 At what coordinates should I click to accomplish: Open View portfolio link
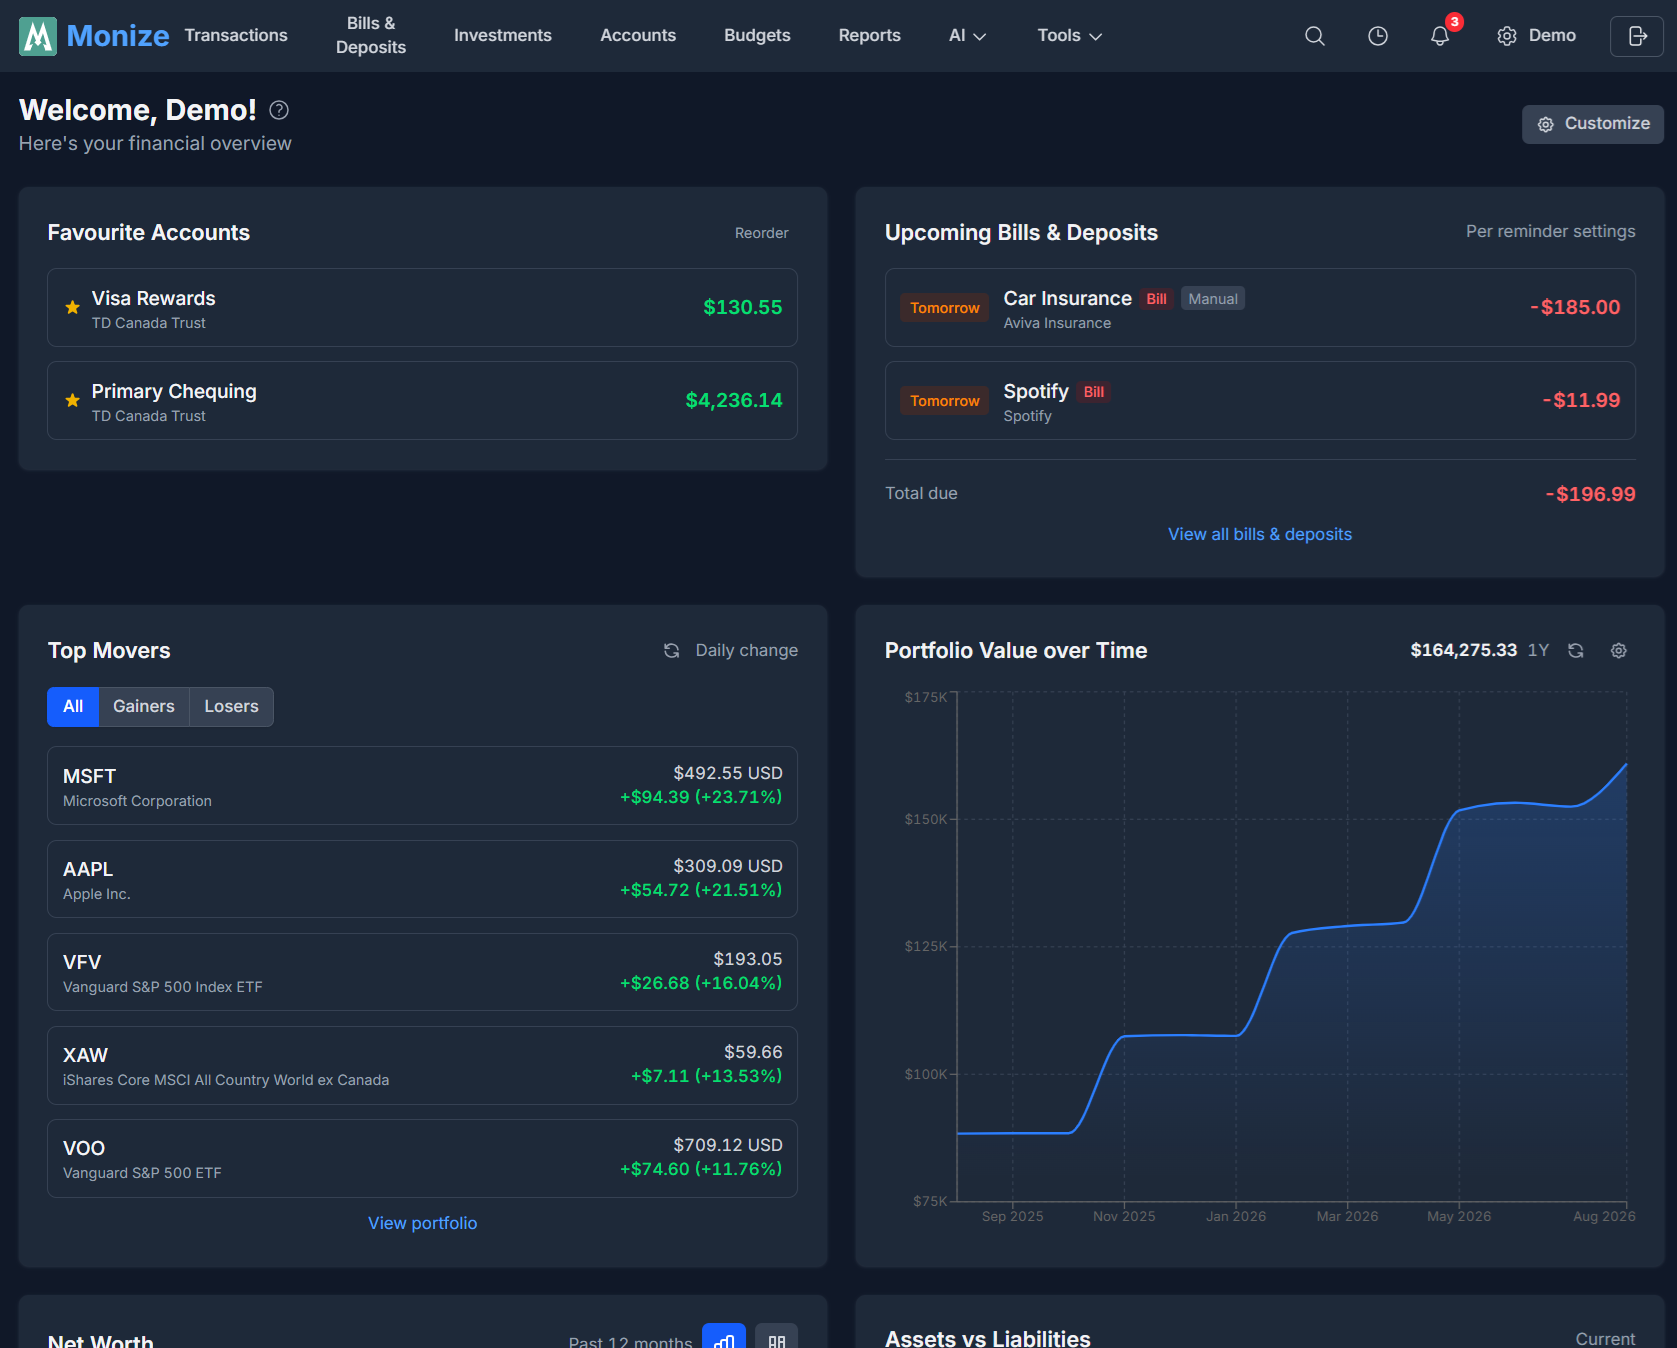(422, 1224)
